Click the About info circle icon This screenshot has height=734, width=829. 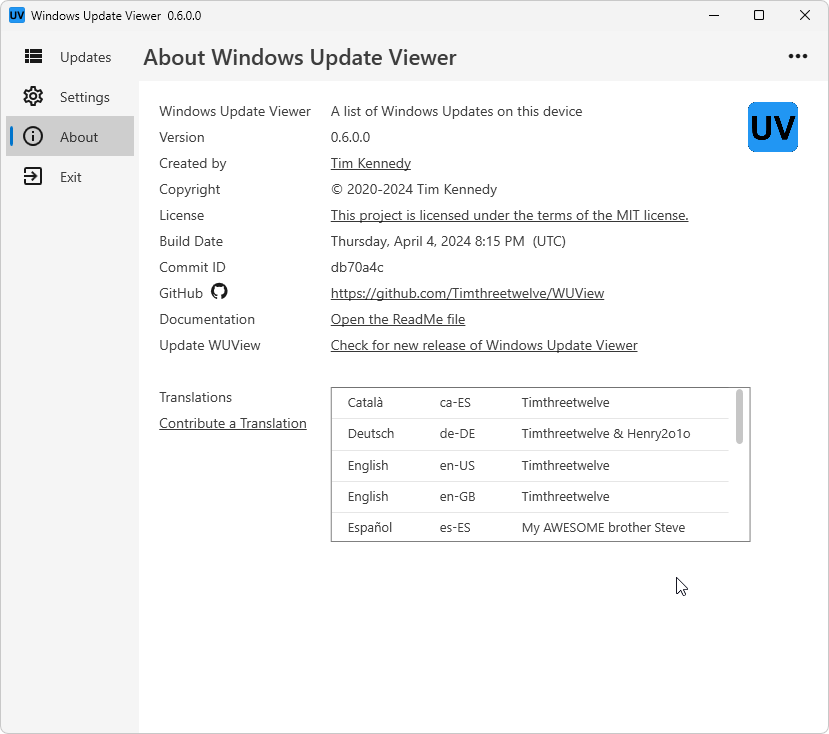[33, 136]
